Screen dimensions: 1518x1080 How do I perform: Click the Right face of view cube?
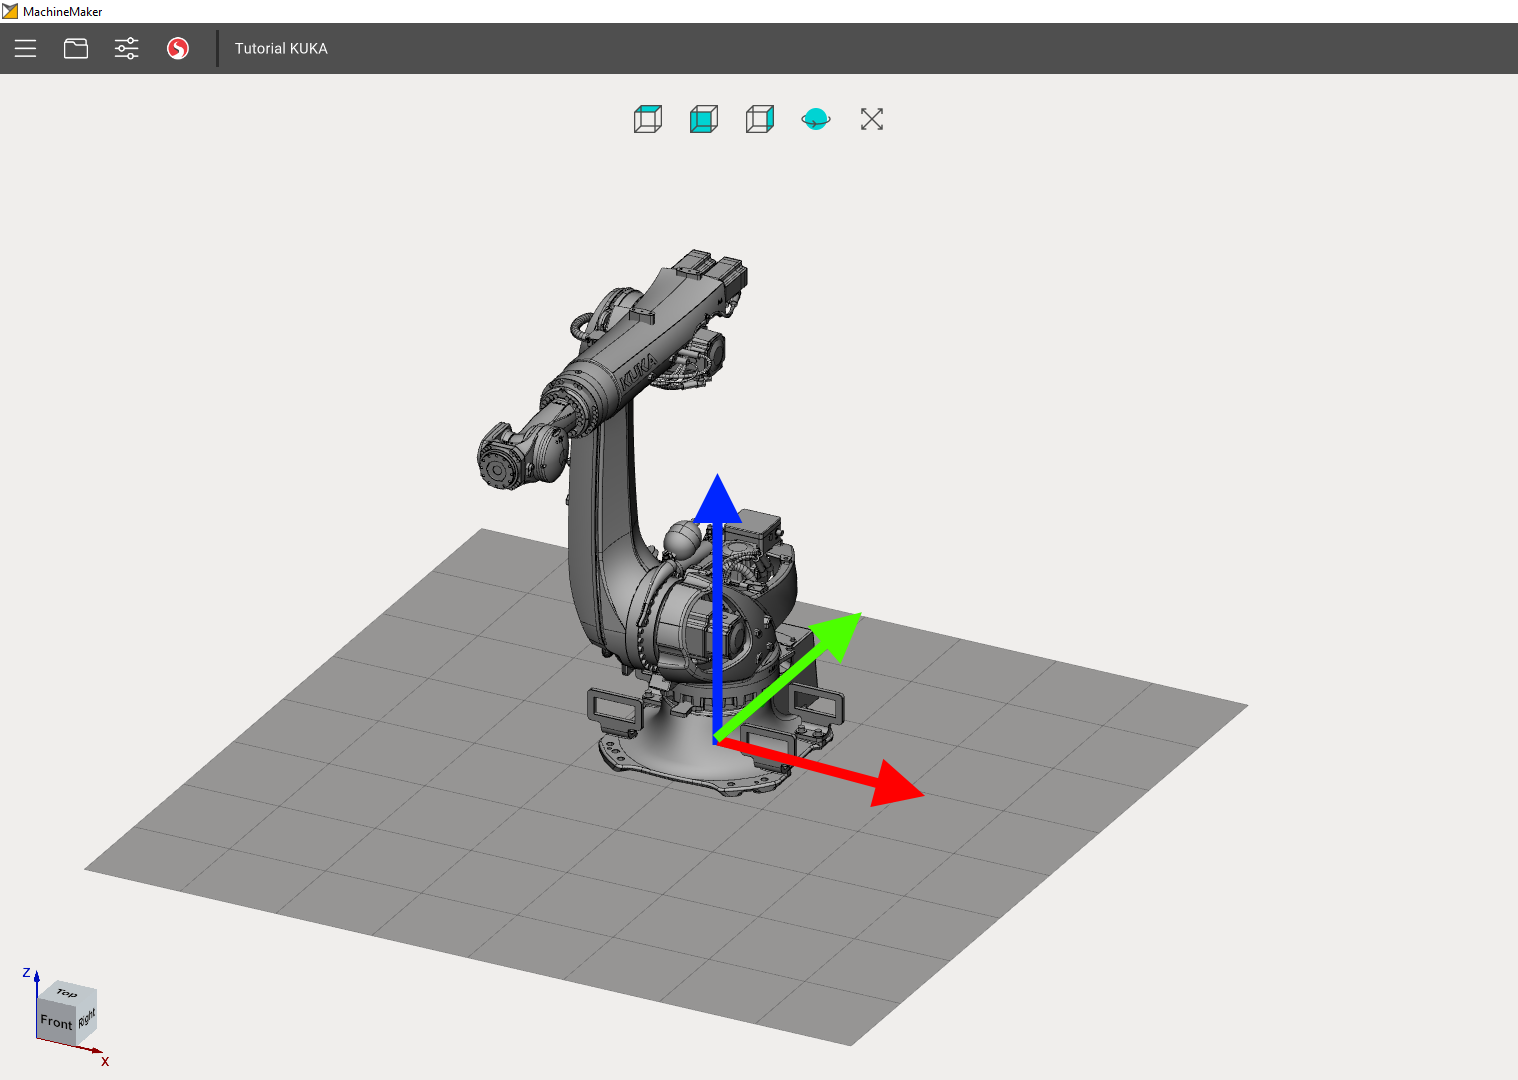pos(87,1019)
